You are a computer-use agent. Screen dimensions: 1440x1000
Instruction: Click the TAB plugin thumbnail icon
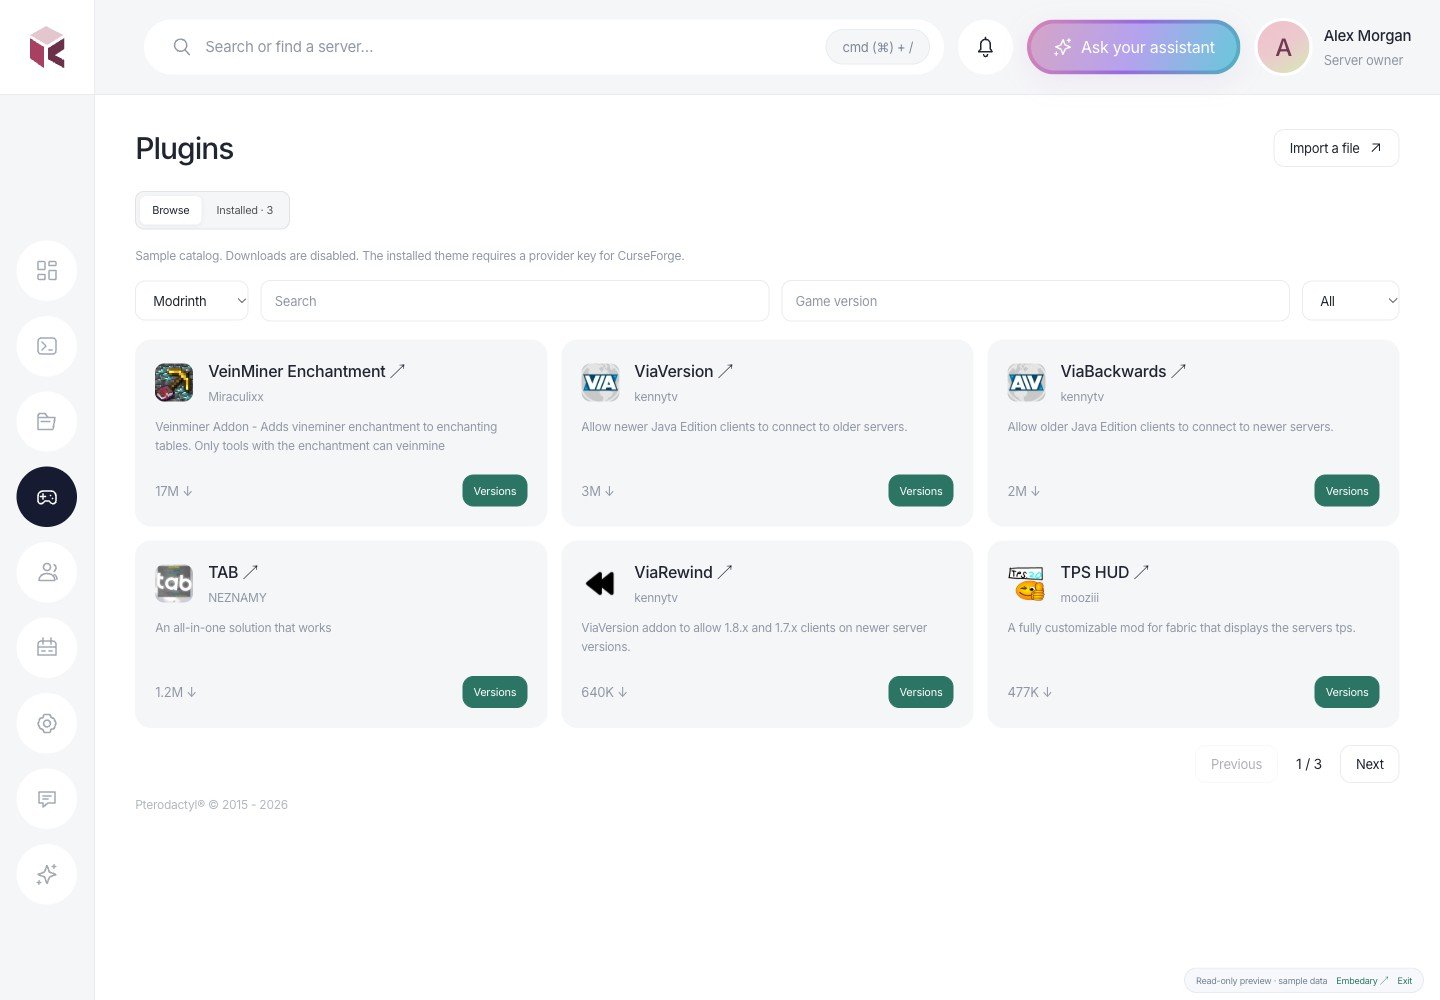coord(174,583)
